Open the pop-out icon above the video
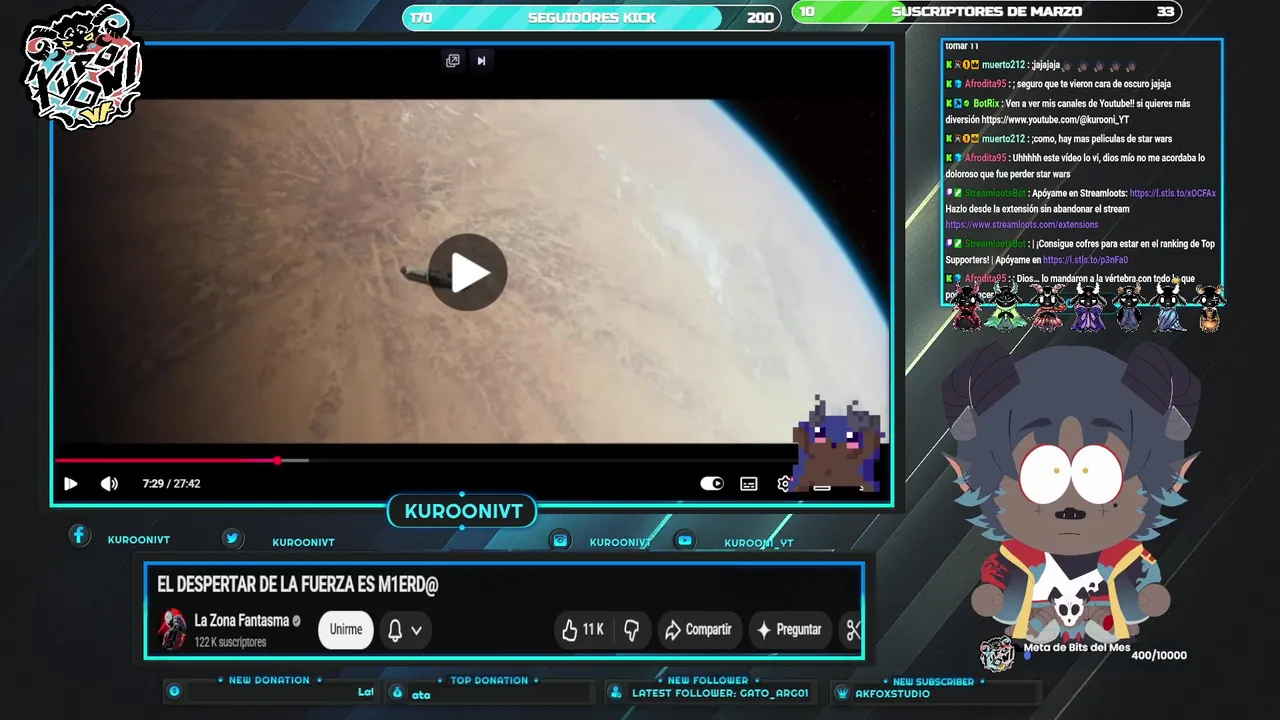Screen dimensions: 1280x720 point(452,61)
